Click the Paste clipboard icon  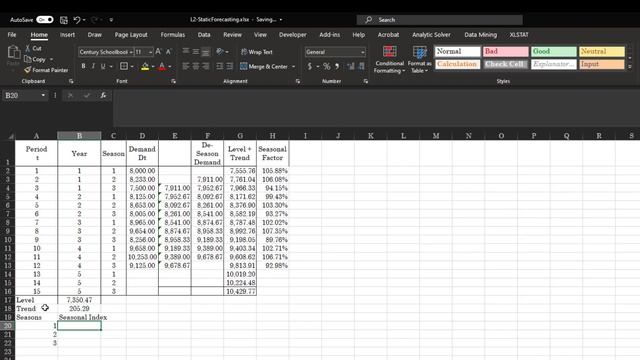13,53
